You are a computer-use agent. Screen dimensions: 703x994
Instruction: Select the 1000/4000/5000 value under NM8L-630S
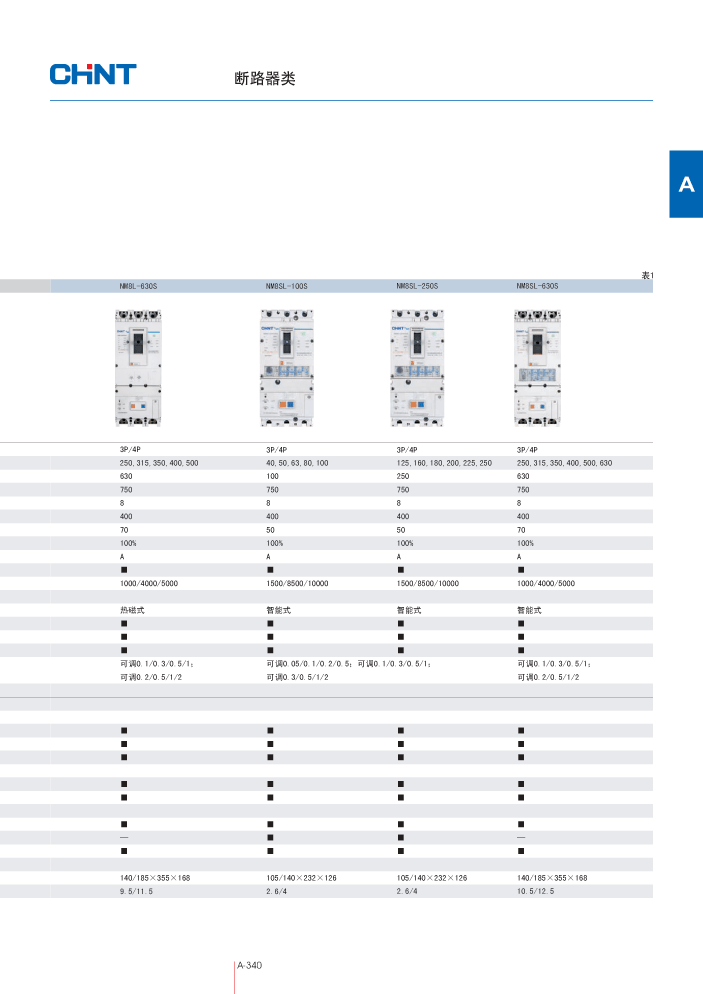[x=150, y=582]
